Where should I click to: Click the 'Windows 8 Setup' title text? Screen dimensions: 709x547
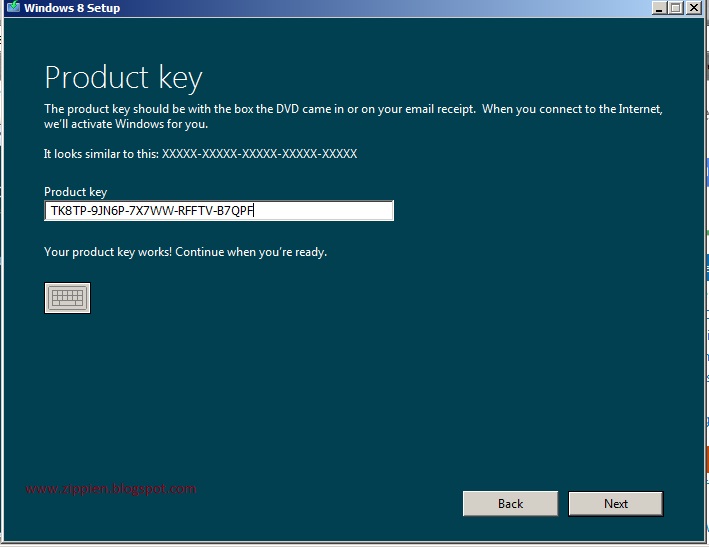click(x=72, y=8)
